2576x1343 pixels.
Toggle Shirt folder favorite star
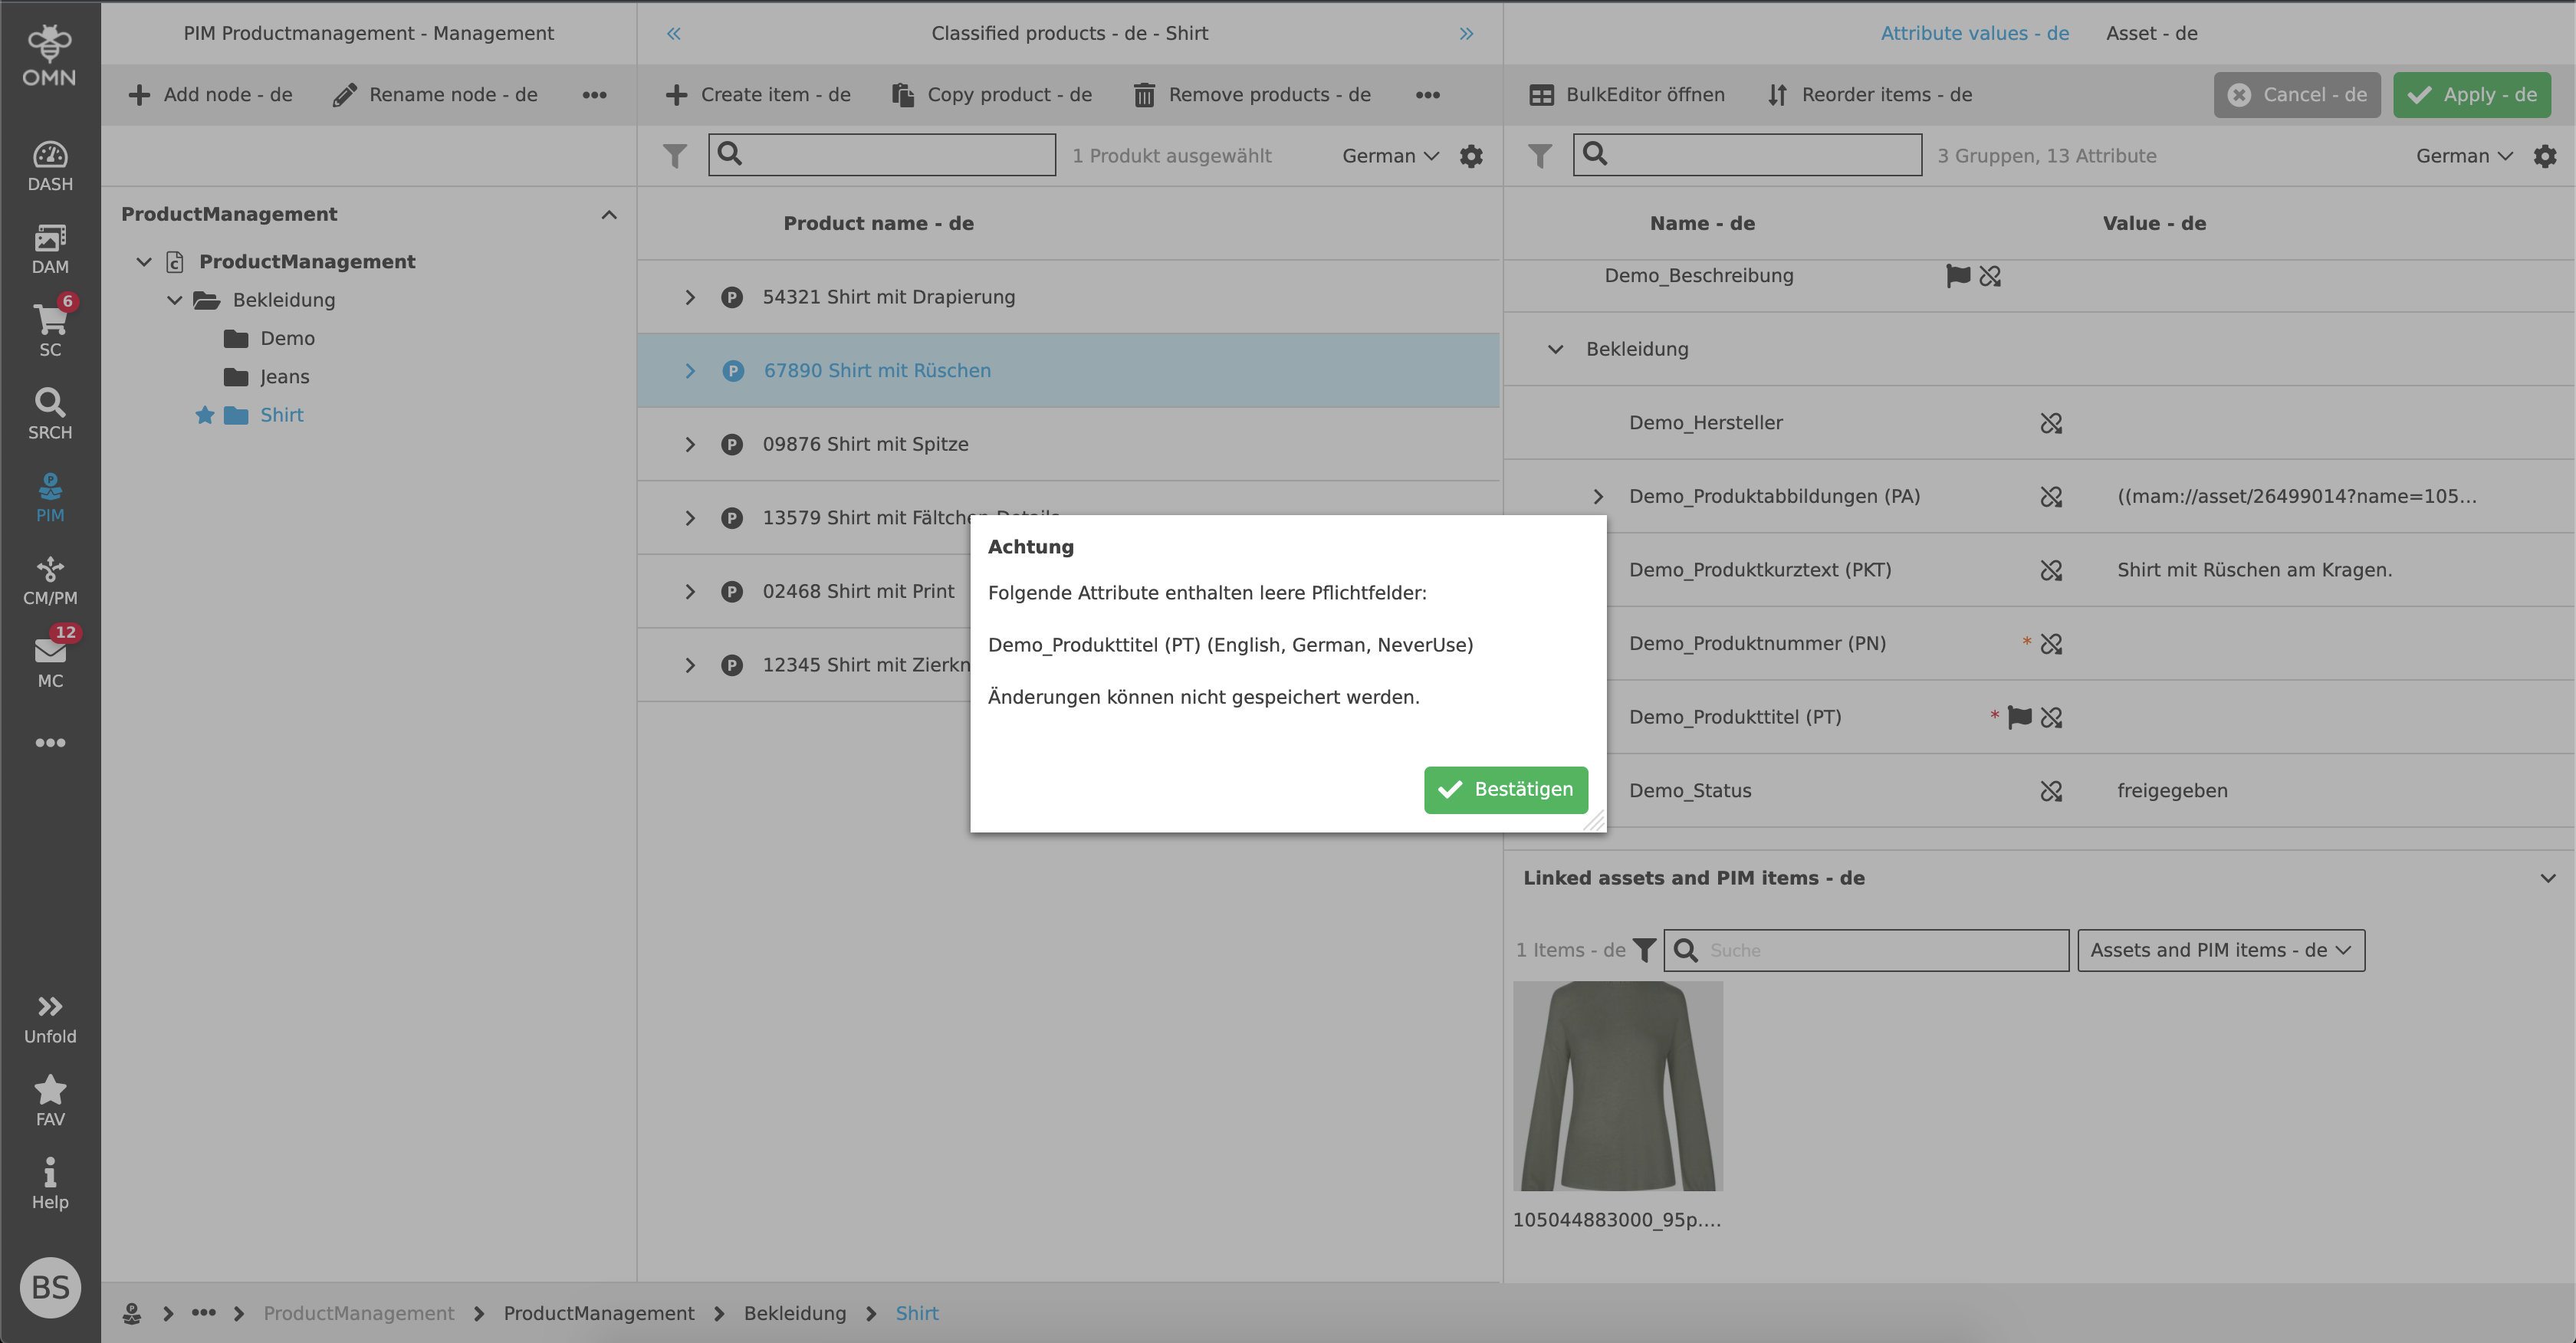tap(205, 415)
